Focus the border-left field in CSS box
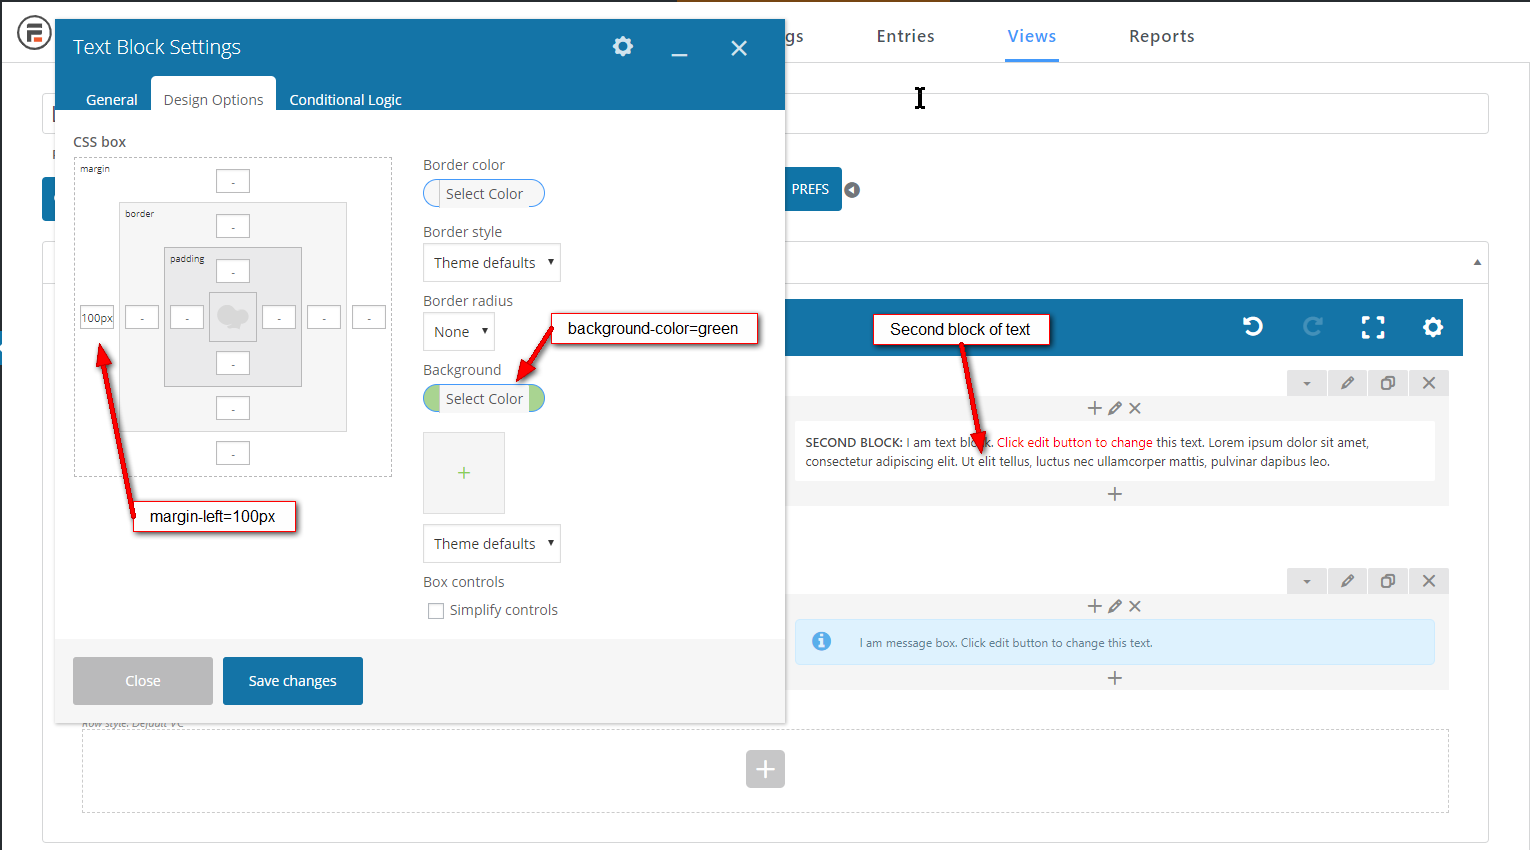1530x850 pixels. pyautogui.click(x=142, y=317)
